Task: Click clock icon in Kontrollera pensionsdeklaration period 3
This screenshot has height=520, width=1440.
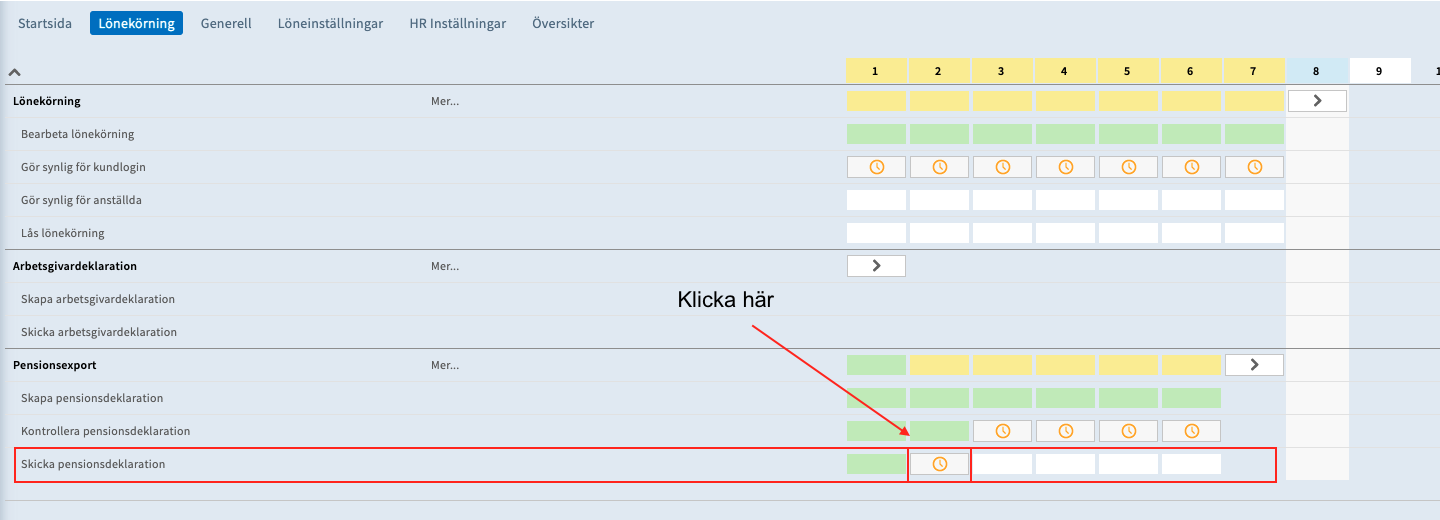Action: tap(1002, 431)
